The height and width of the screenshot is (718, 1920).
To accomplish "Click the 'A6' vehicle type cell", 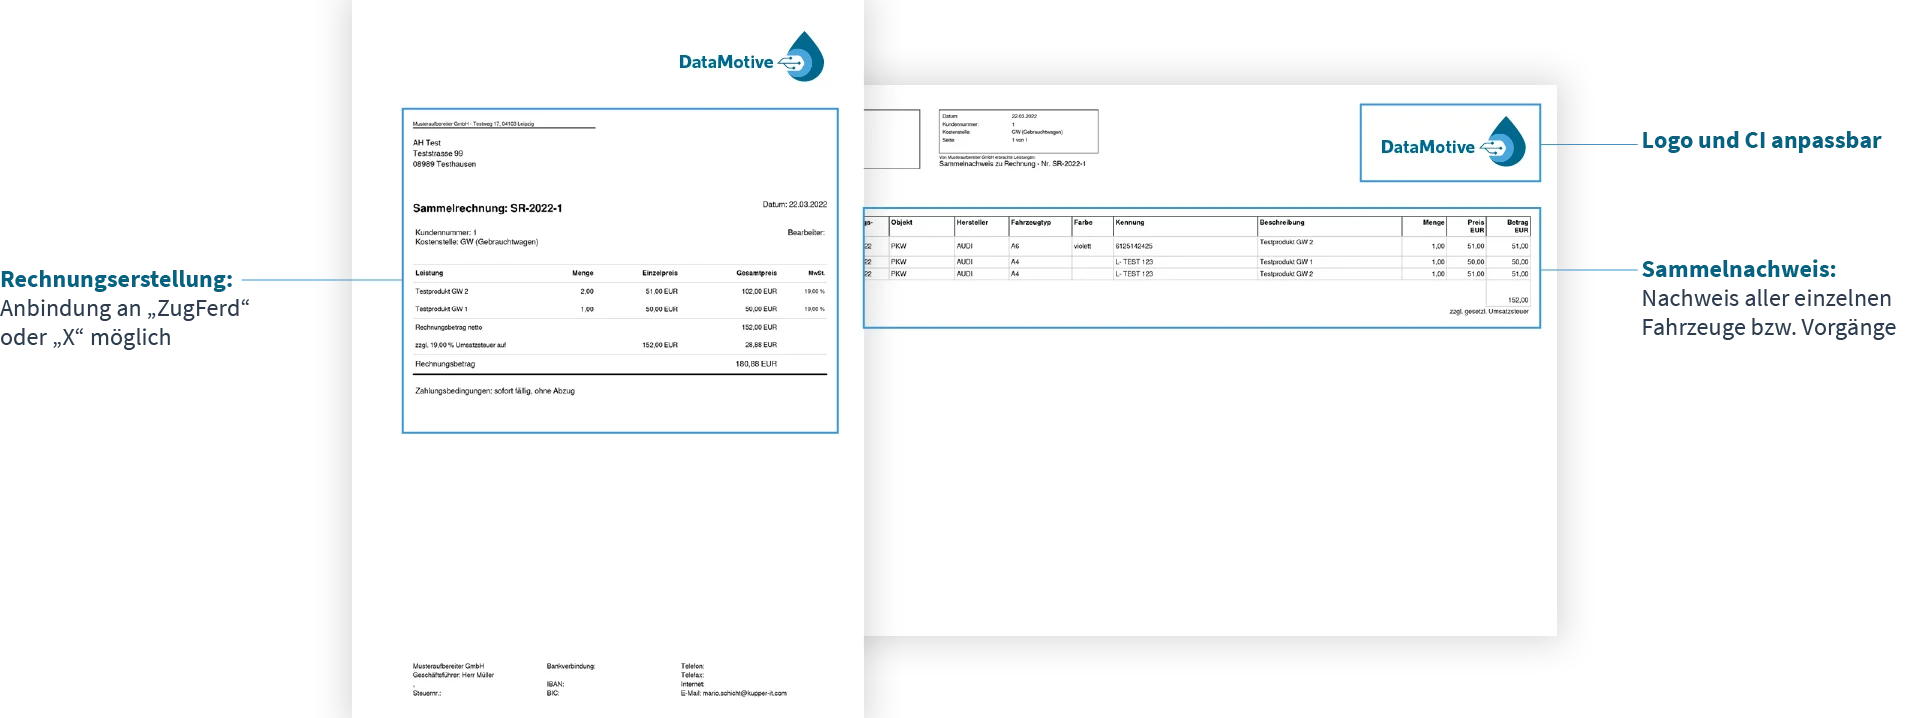I will (1015, 246).
